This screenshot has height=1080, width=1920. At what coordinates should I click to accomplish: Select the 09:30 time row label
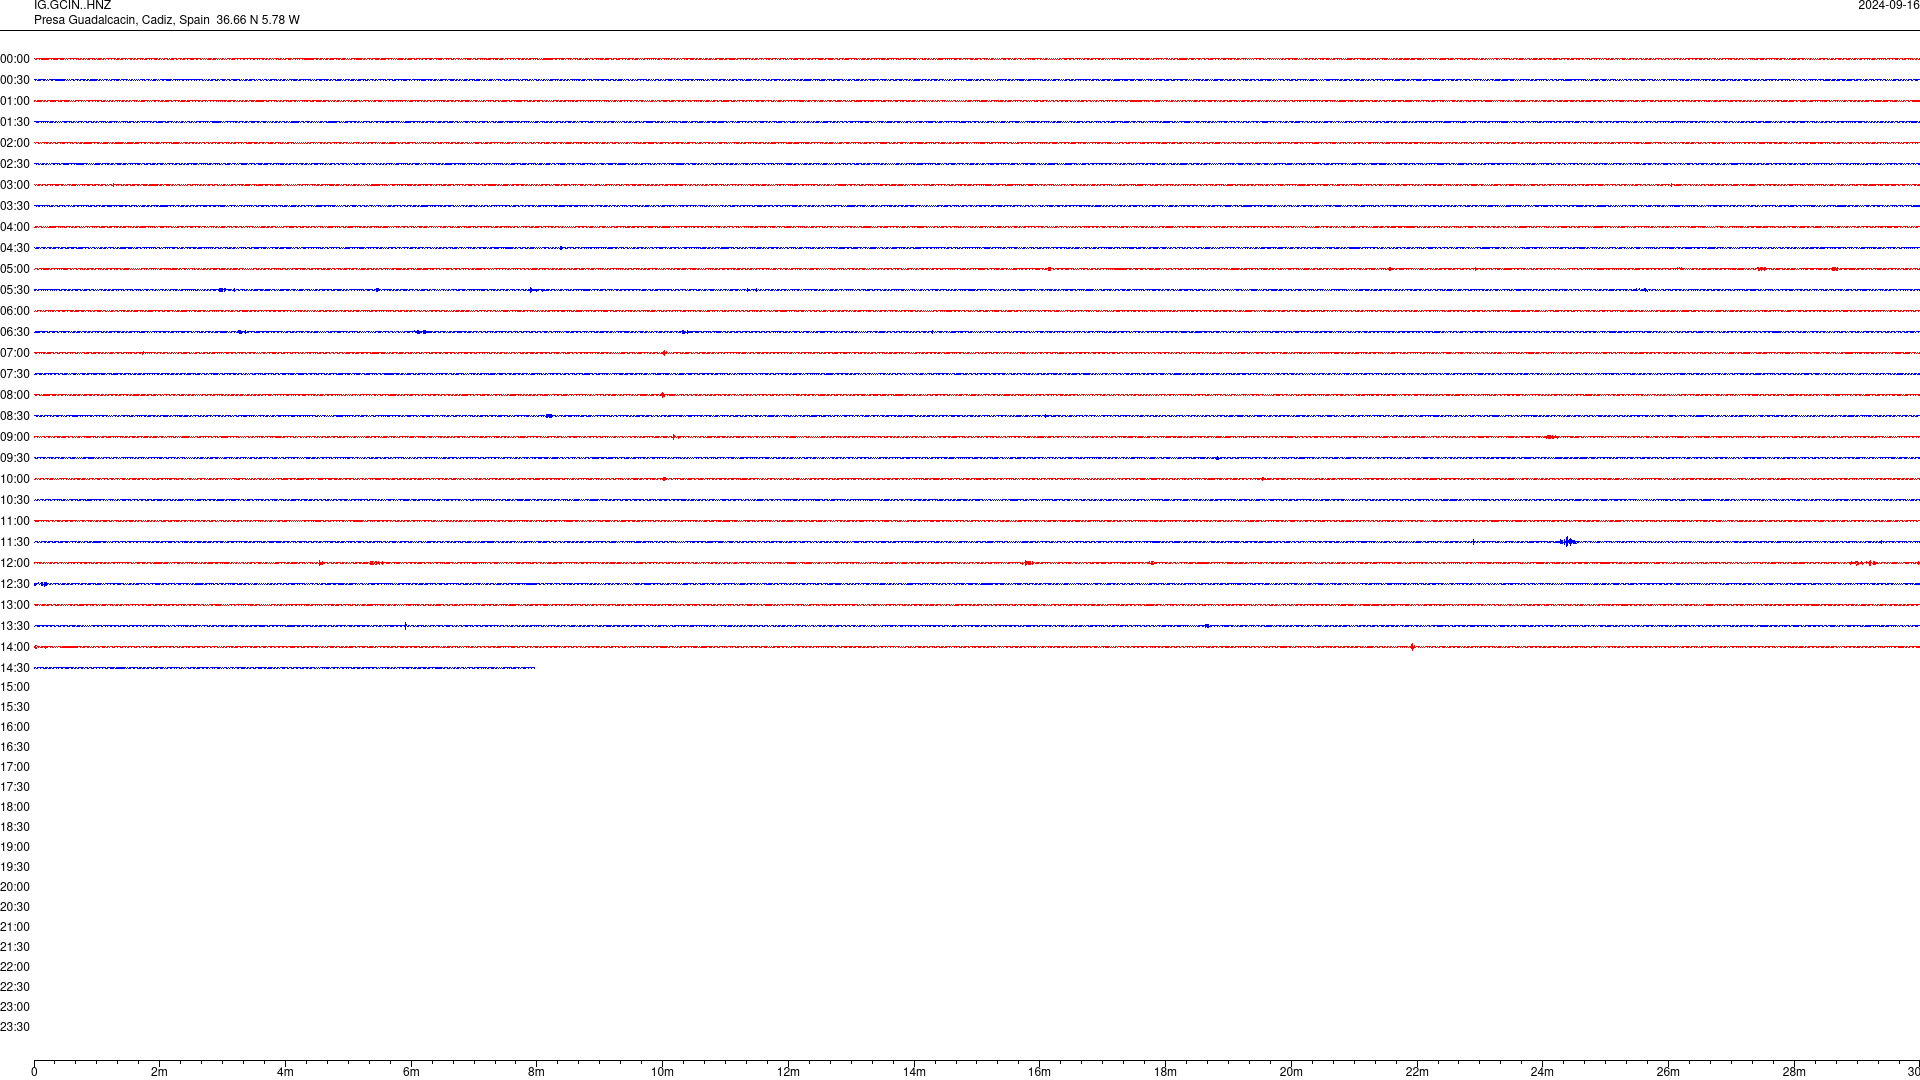tap(15, 458)
